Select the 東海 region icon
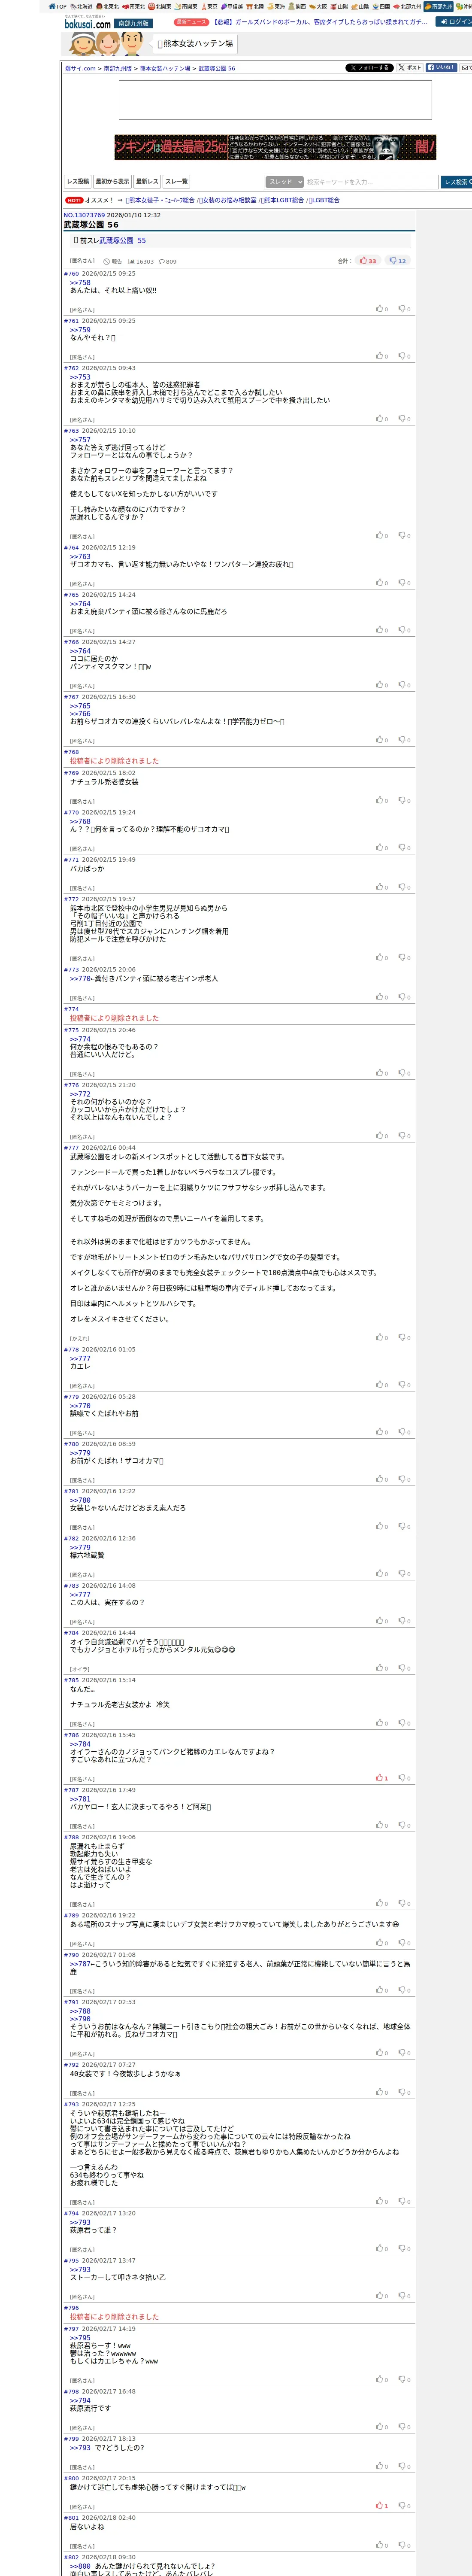Viewport: 472px width, 2576px height. click(276, 6)
